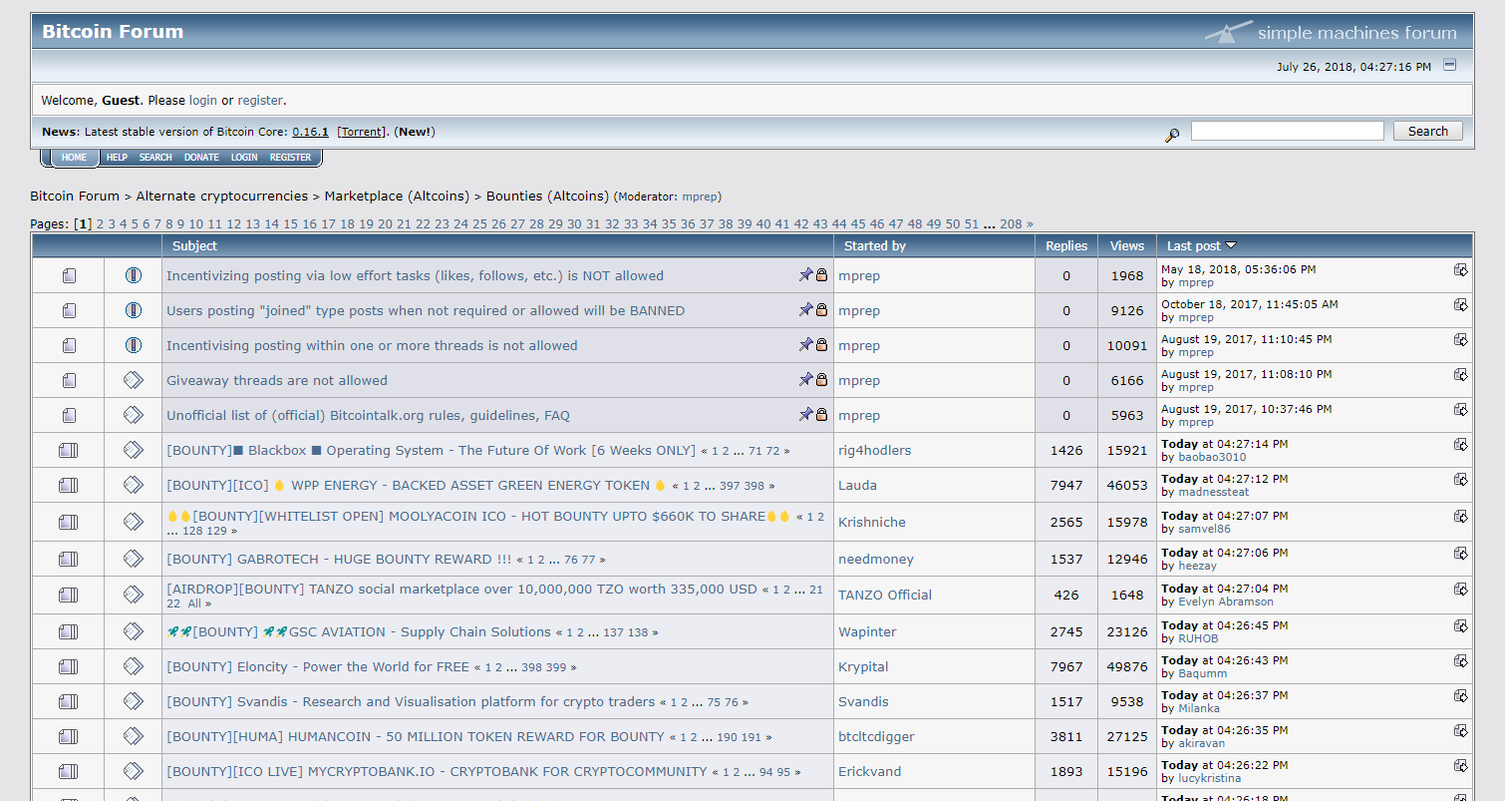
Task: Click folder icon in the Eloncity row
Action: pyautogui.click(x=68, y=667)
